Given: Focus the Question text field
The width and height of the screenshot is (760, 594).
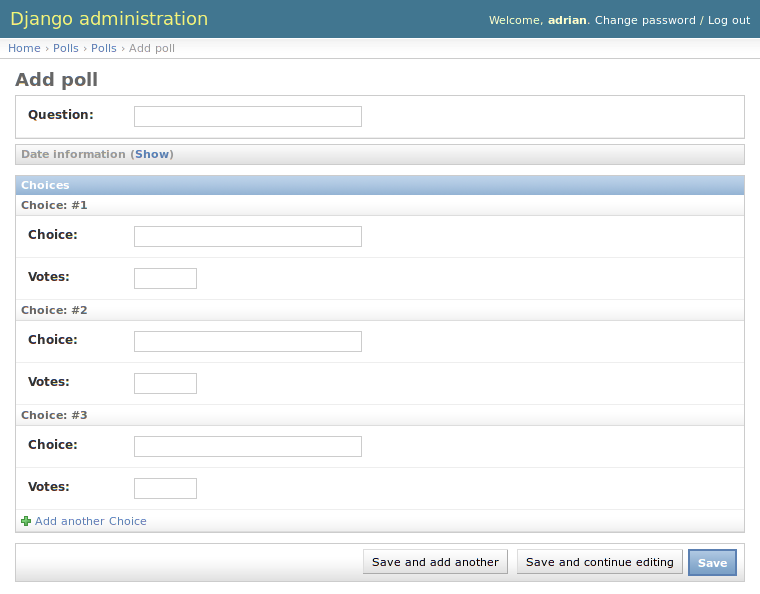Looking at the screenshot, I should click(247, 116).
